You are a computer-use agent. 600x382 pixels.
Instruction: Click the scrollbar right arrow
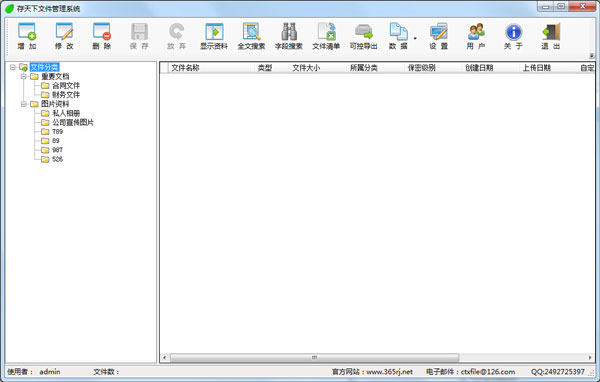click(590, 358)
